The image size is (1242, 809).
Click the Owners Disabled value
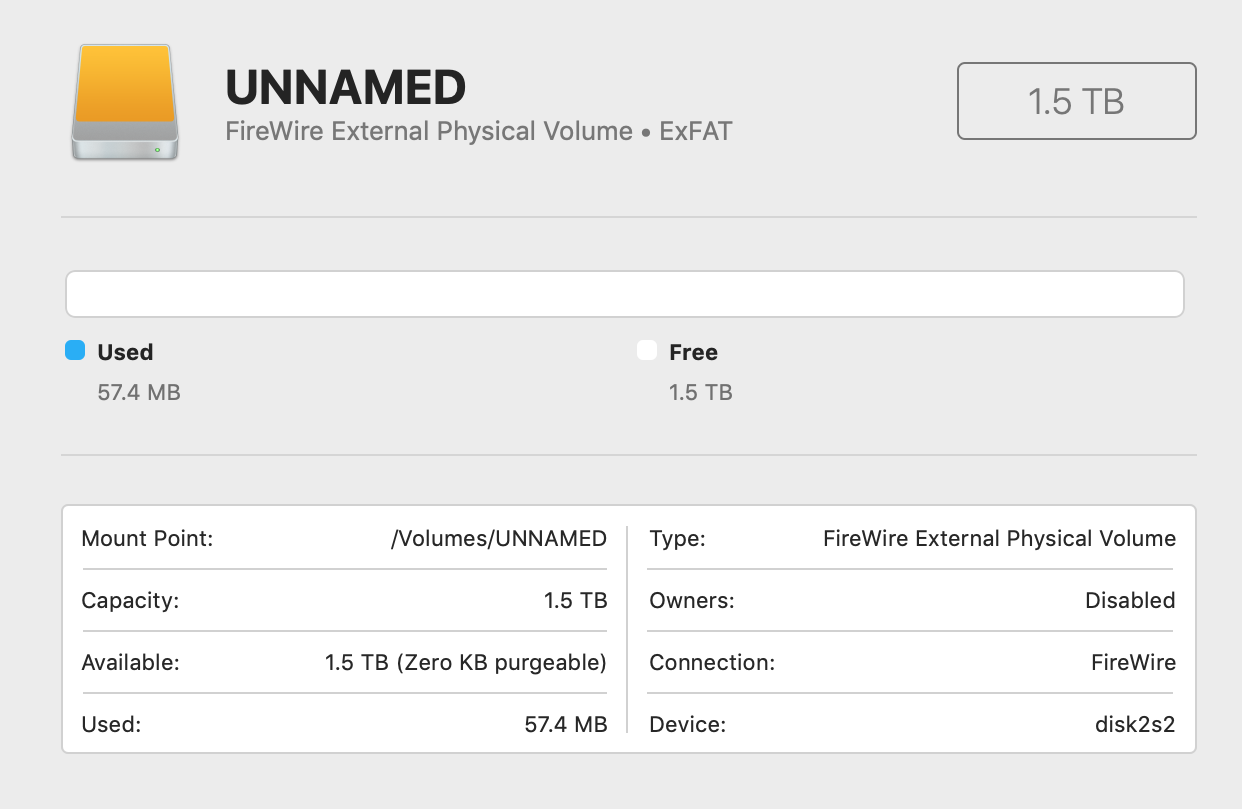click(1130, 601)
